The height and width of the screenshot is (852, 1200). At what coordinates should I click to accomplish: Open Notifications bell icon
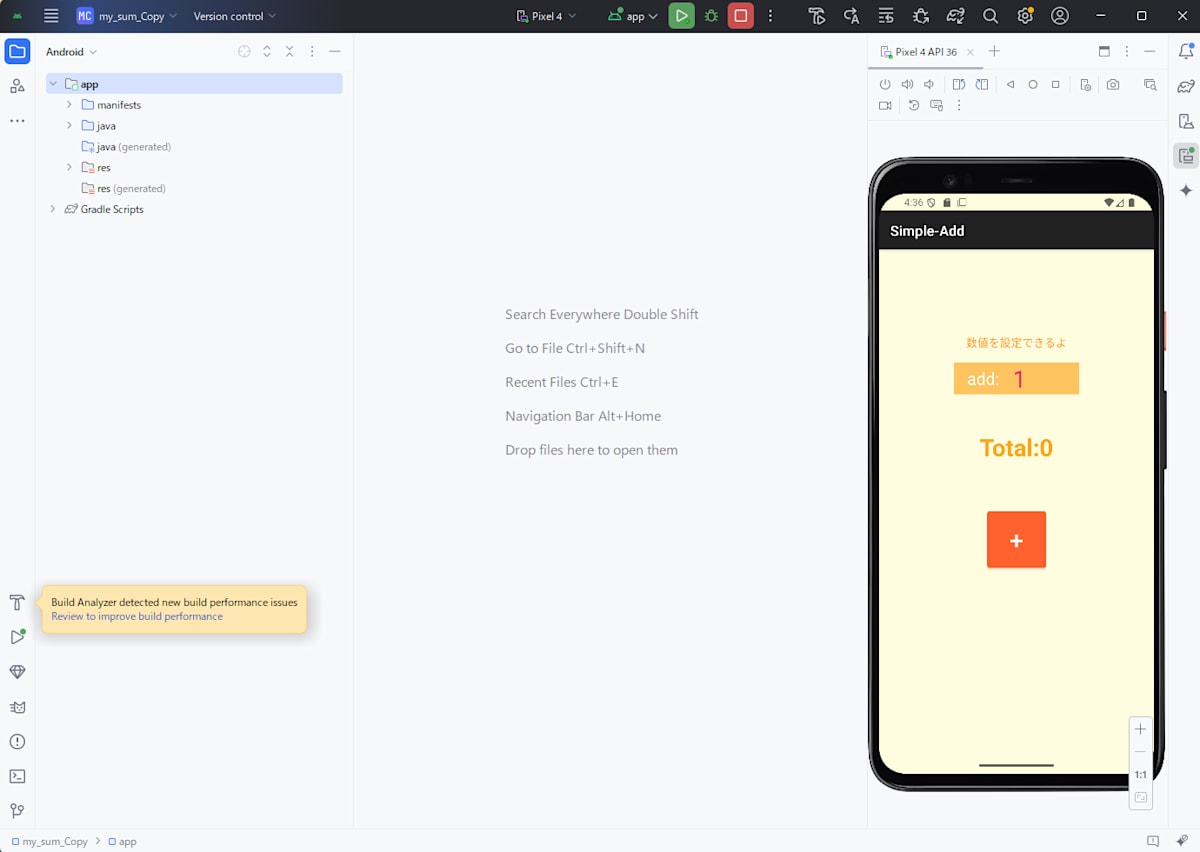coord(1186,51)
